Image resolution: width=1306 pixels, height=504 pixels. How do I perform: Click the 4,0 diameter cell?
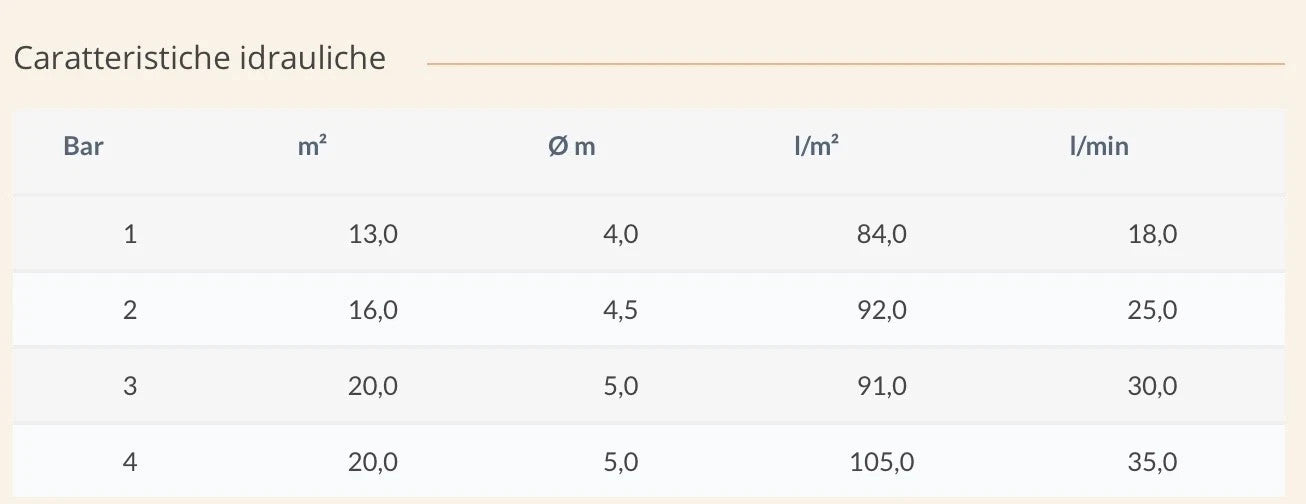tap(621, 235)
